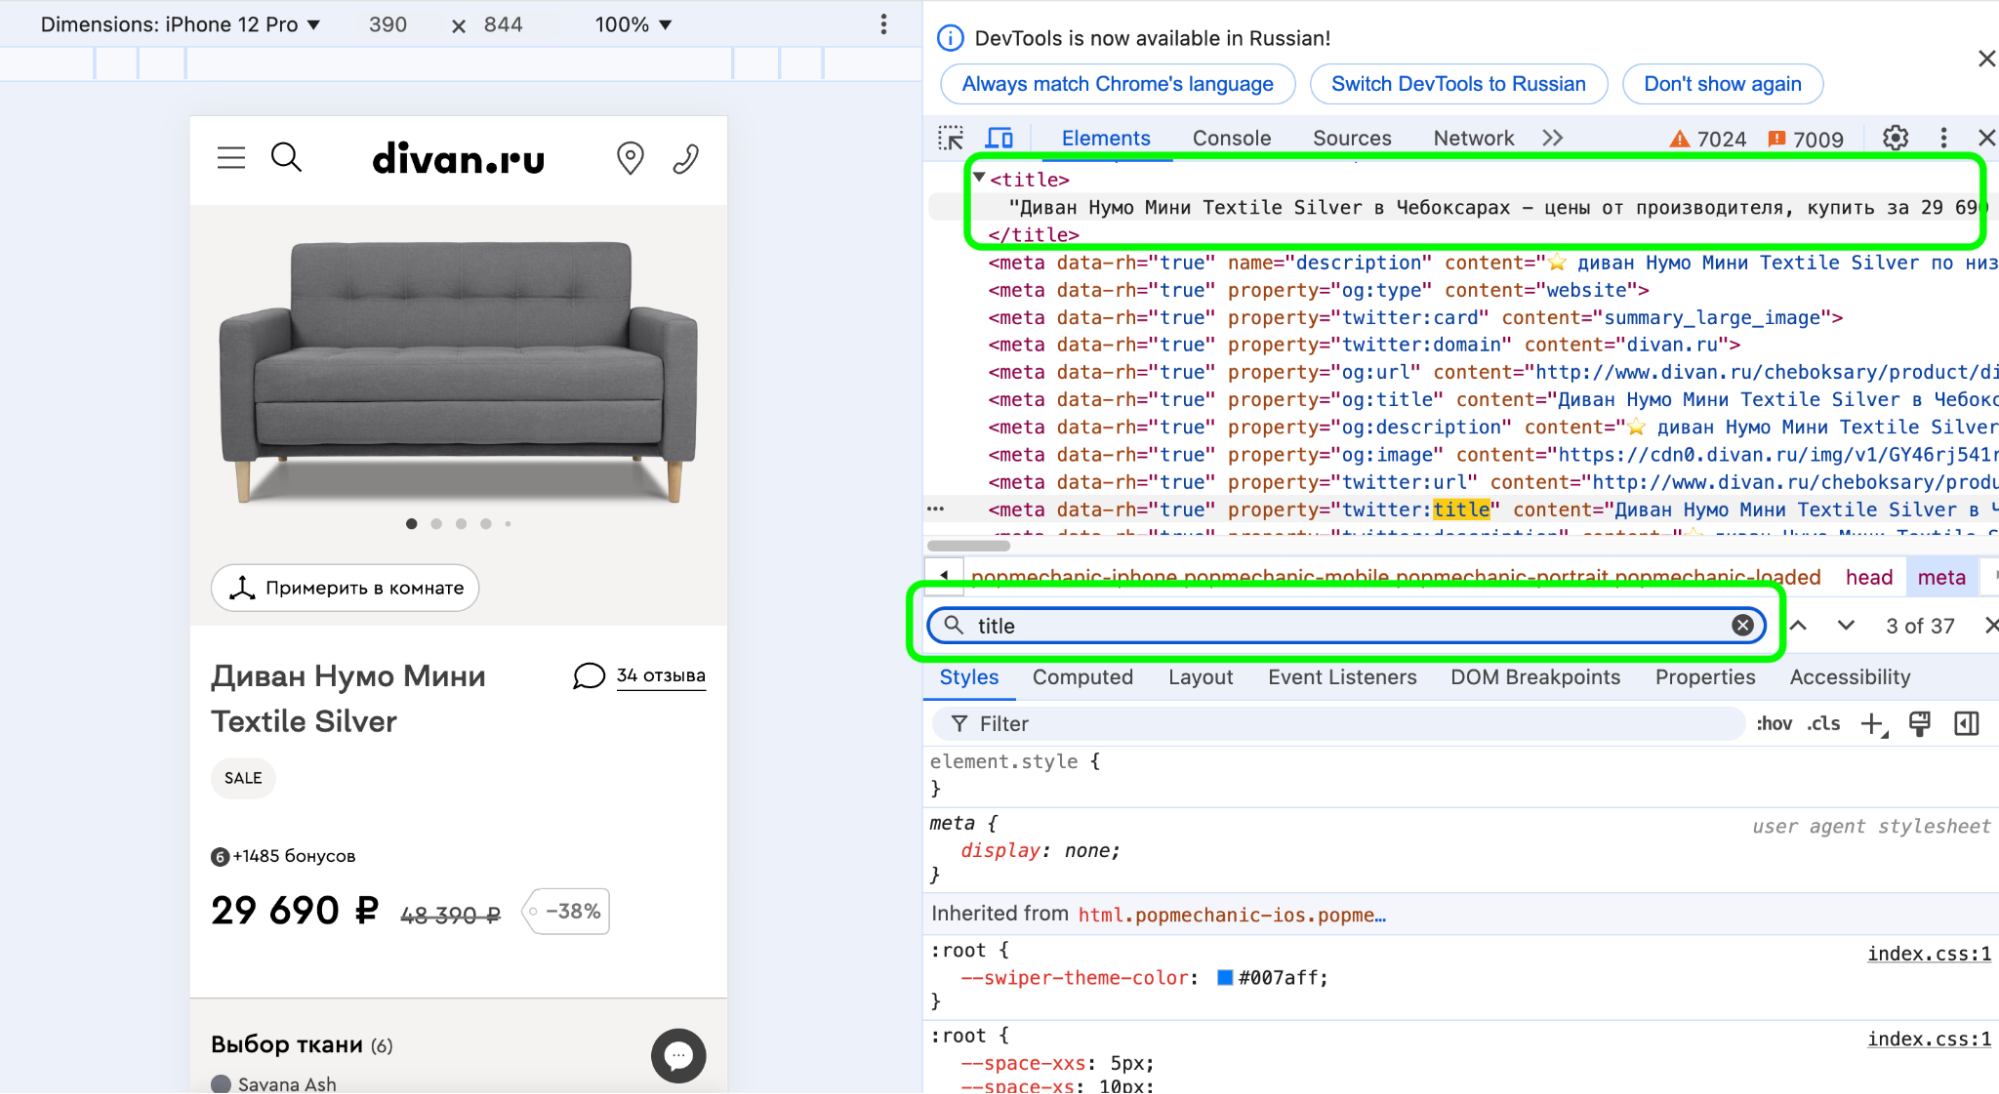Click html.popmechanic-ios inherited selector link
The image size is (1999, 1094).
click(x=1231, y=914)
